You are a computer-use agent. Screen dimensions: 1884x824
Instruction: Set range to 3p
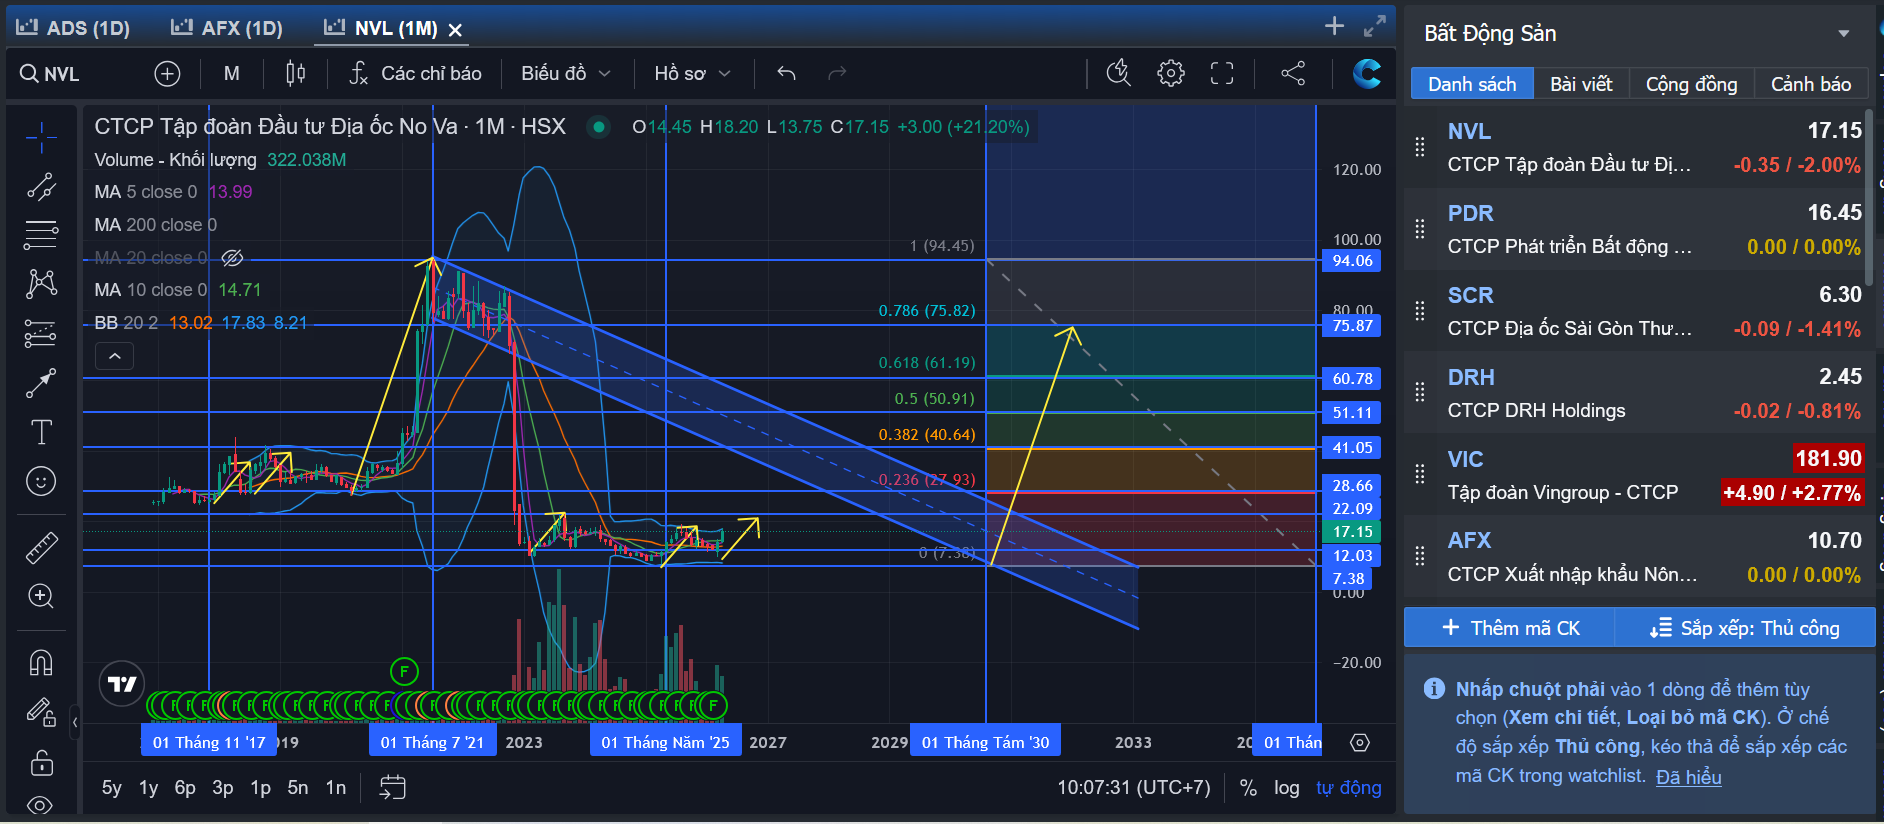pyautogui.click(x=223, y=788)
